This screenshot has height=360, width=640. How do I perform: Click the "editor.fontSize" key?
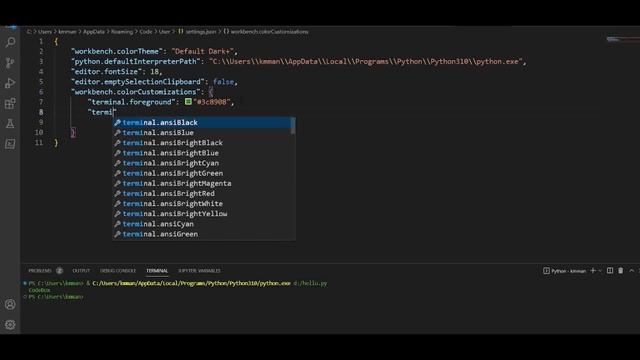click(x=107, y=71)
